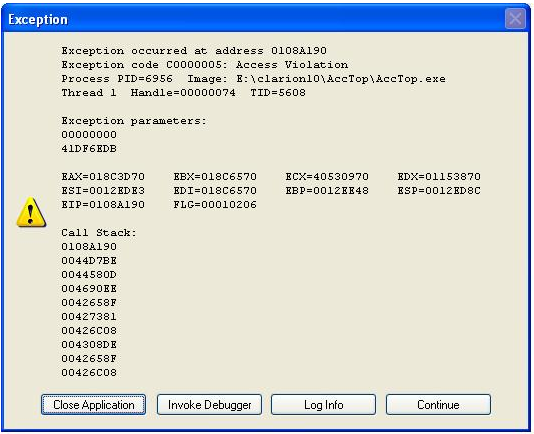Click register value EDI=018C6570
The height and width of the screenshot is (434, 534).
(x=215, y=190)
